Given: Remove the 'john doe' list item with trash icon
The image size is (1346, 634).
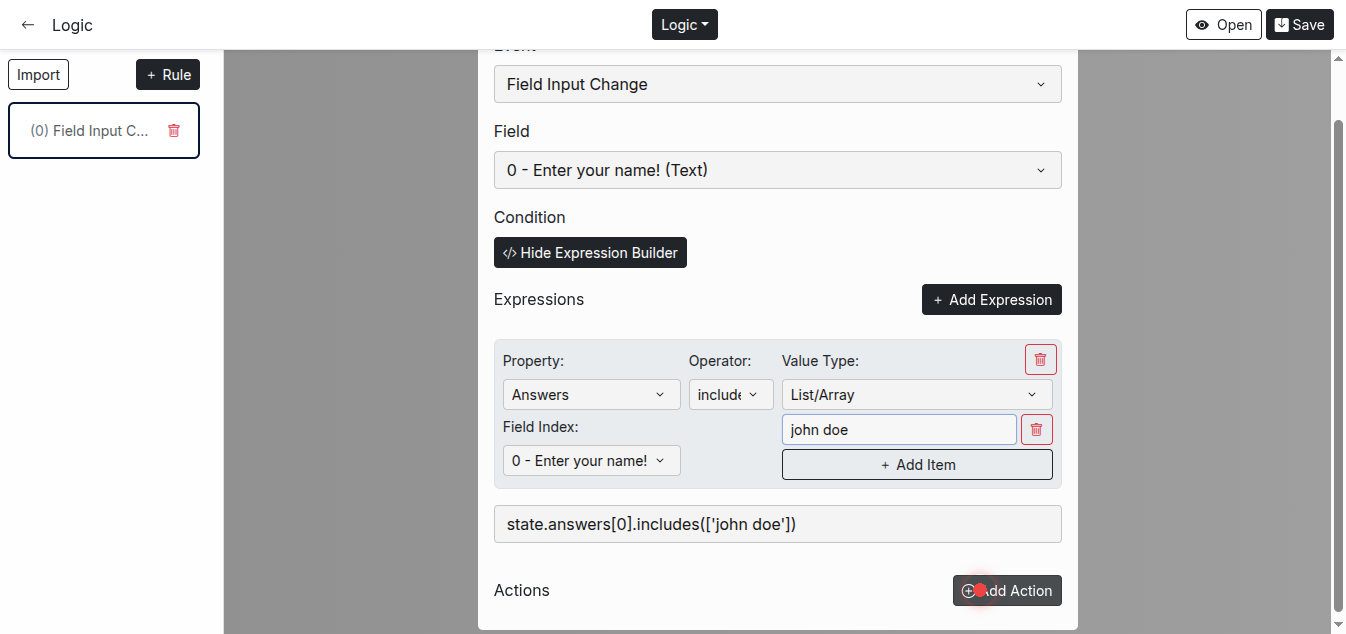Looking at the screenshot, I should [1036, 430].
